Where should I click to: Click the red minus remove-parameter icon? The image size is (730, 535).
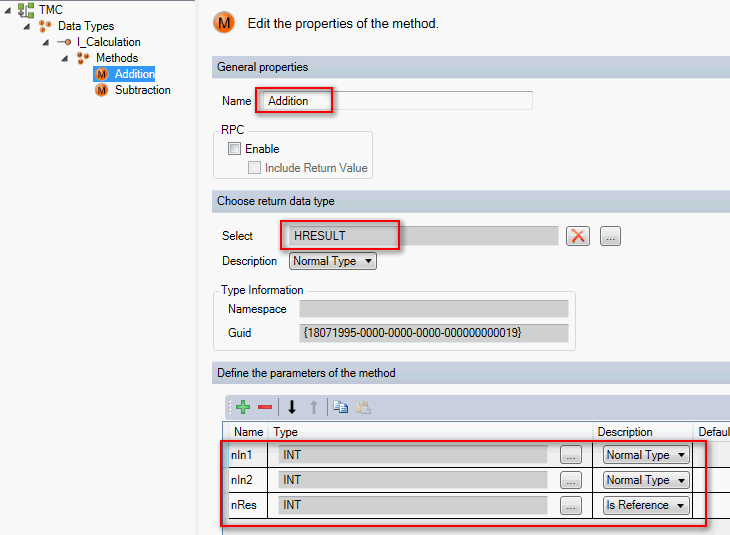(x=265, y=407)
